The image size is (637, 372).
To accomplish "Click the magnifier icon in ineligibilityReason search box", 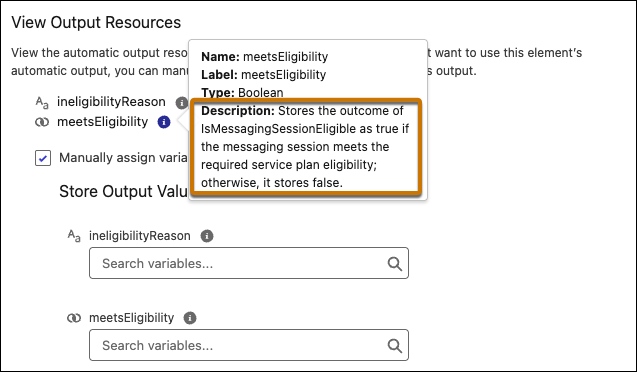I will tap(394, 264).
